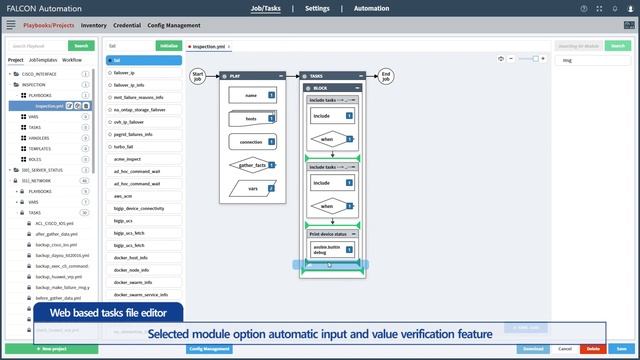Switch to the JobTemplates tab
The width and height of the screenshot is (640, 360).
pyautogui.click(x=43, y=60)
